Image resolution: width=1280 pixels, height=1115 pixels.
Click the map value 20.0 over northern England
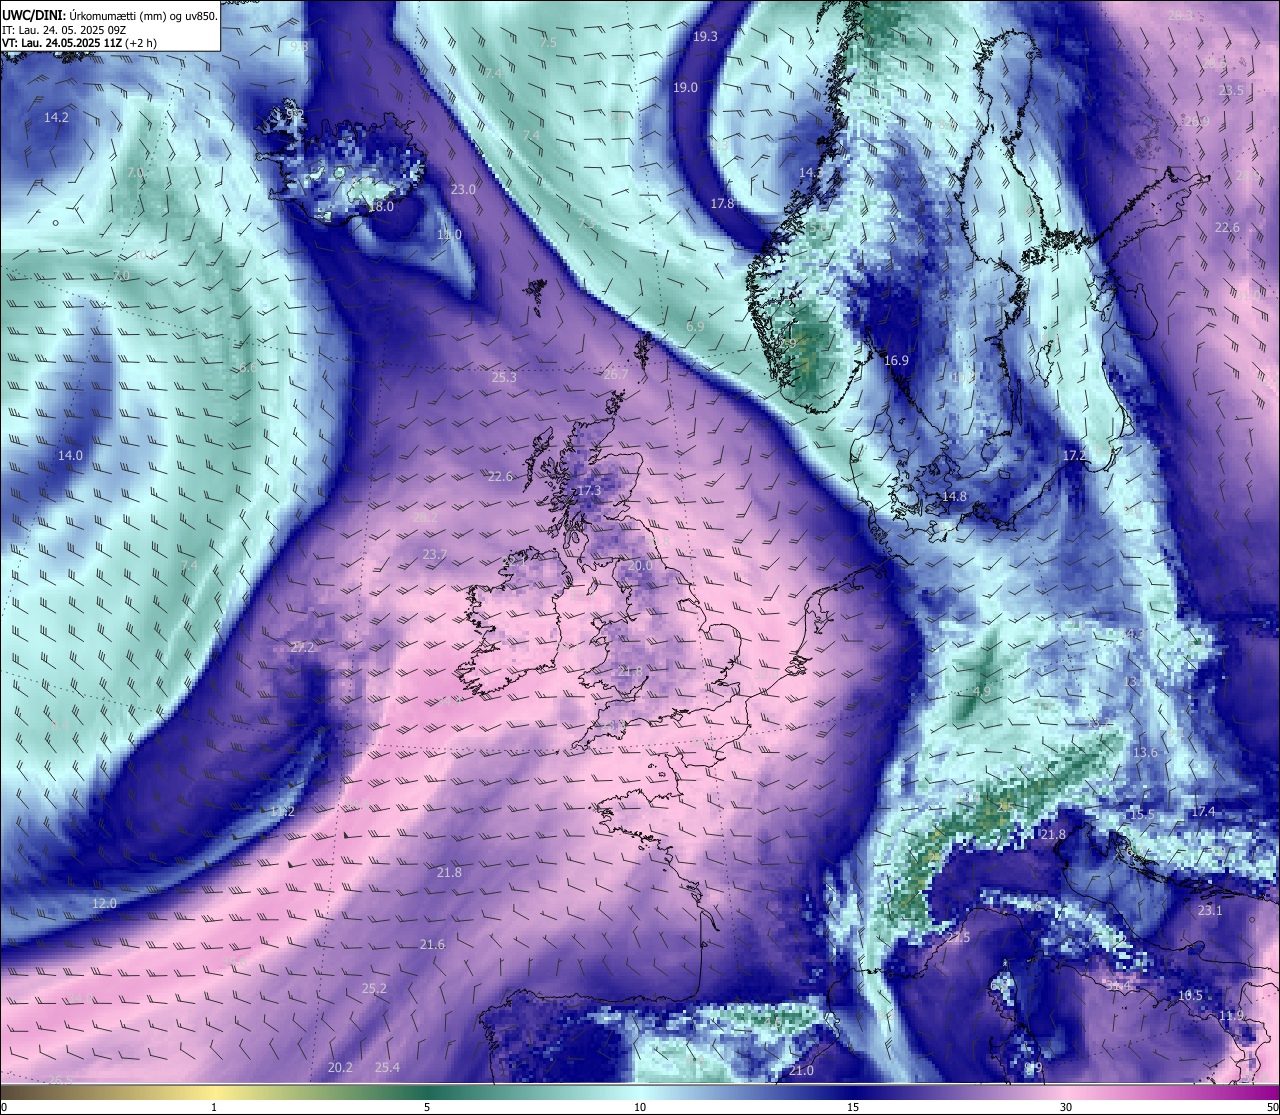[639, 565]
